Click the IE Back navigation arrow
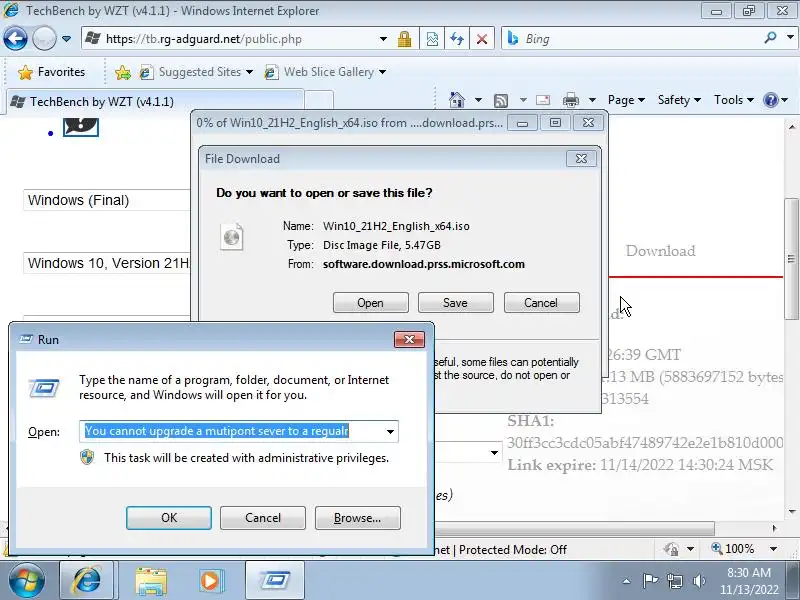 click(15, 38)
